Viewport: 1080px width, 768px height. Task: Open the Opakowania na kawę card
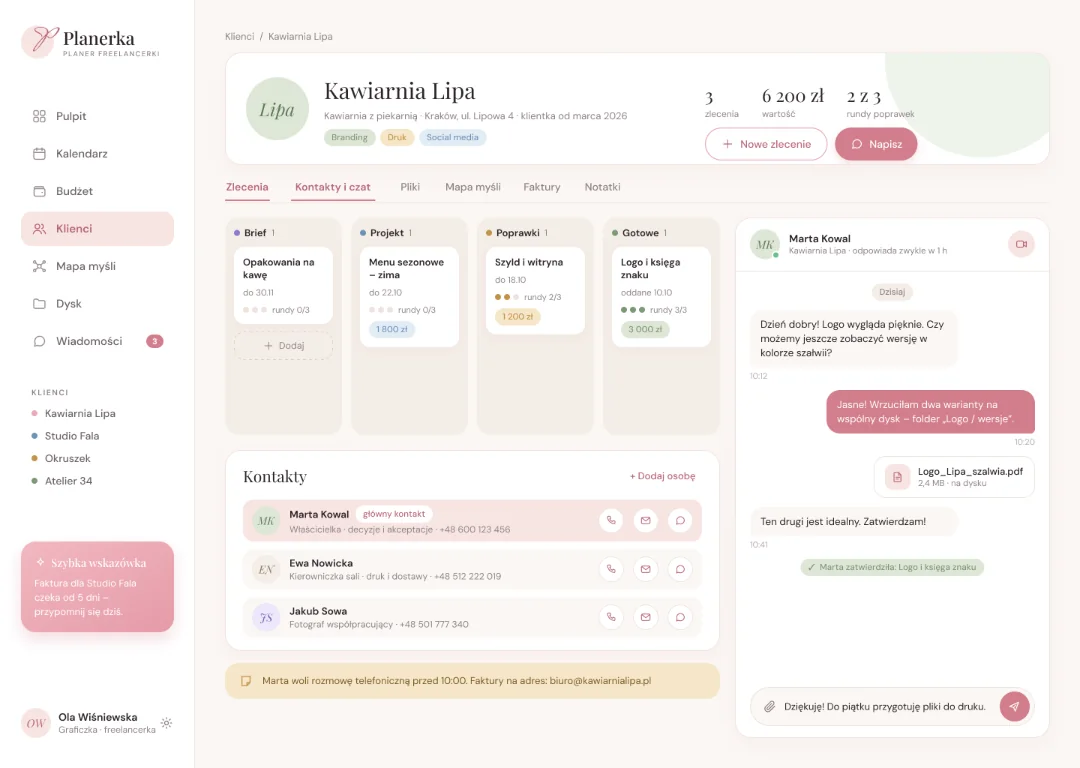pyautogui.click(x=283, y=285)
